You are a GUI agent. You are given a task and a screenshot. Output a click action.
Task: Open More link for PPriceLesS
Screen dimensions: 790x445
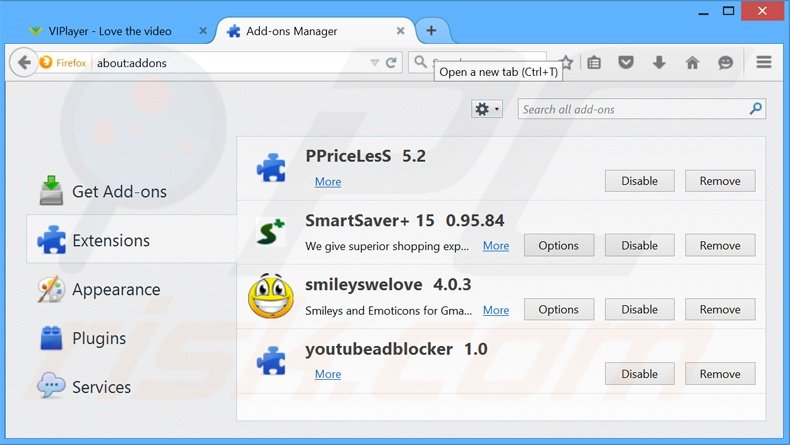(328, 181)
